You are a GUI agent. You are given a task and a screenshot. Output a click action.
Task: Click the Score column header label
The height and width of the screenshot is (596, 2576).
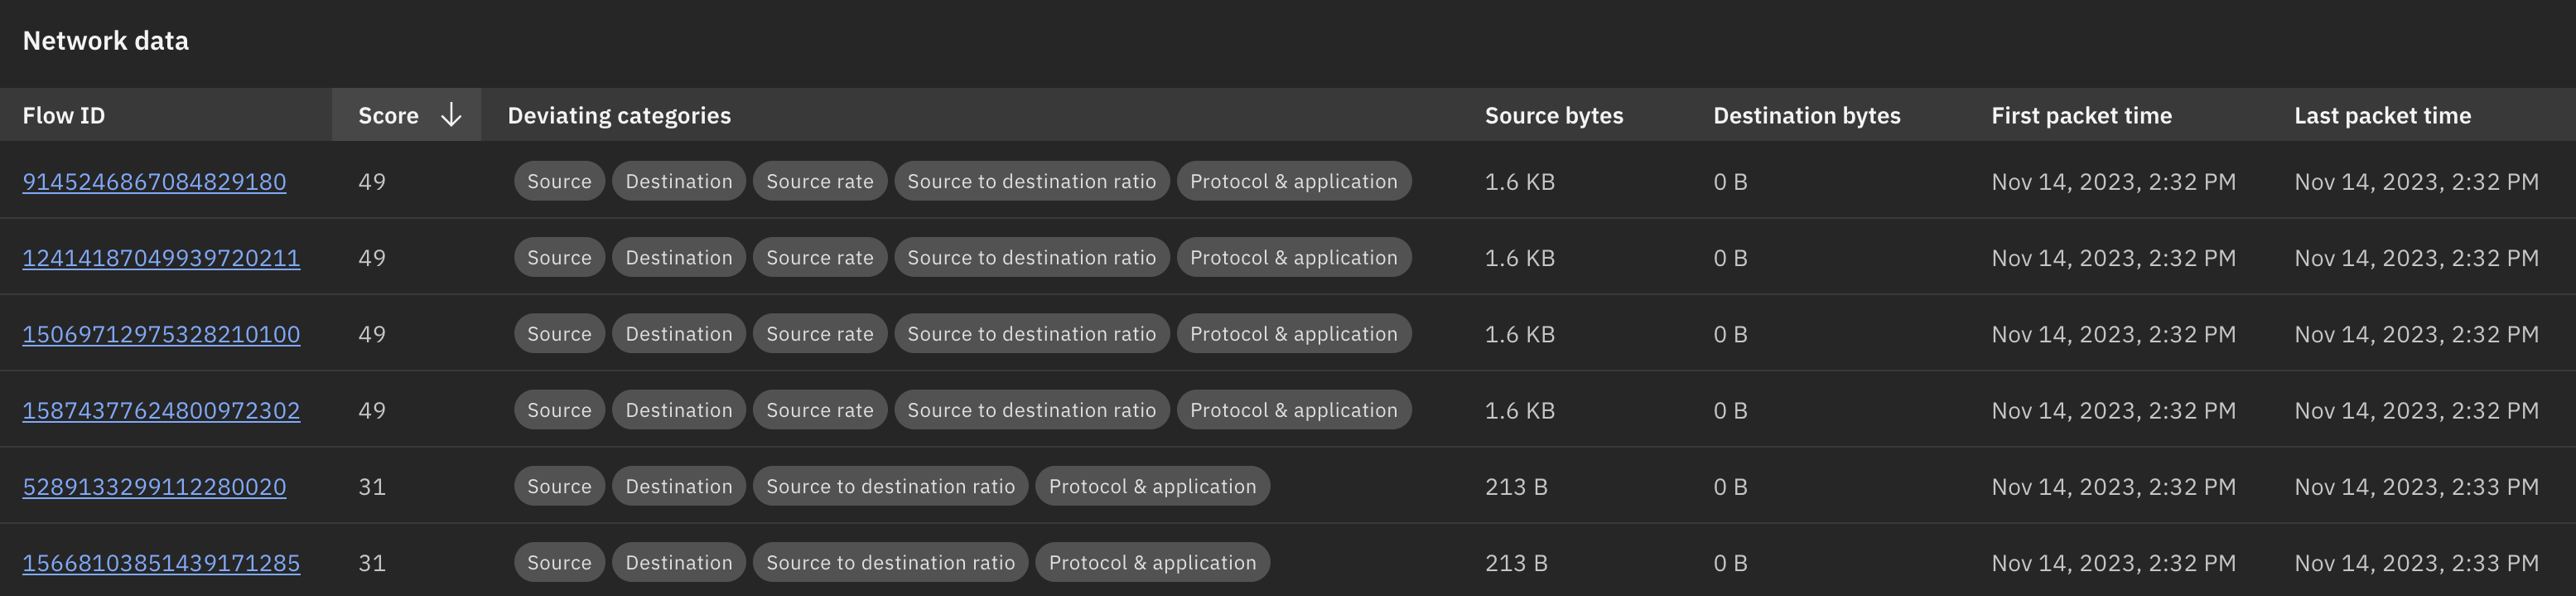388,115
